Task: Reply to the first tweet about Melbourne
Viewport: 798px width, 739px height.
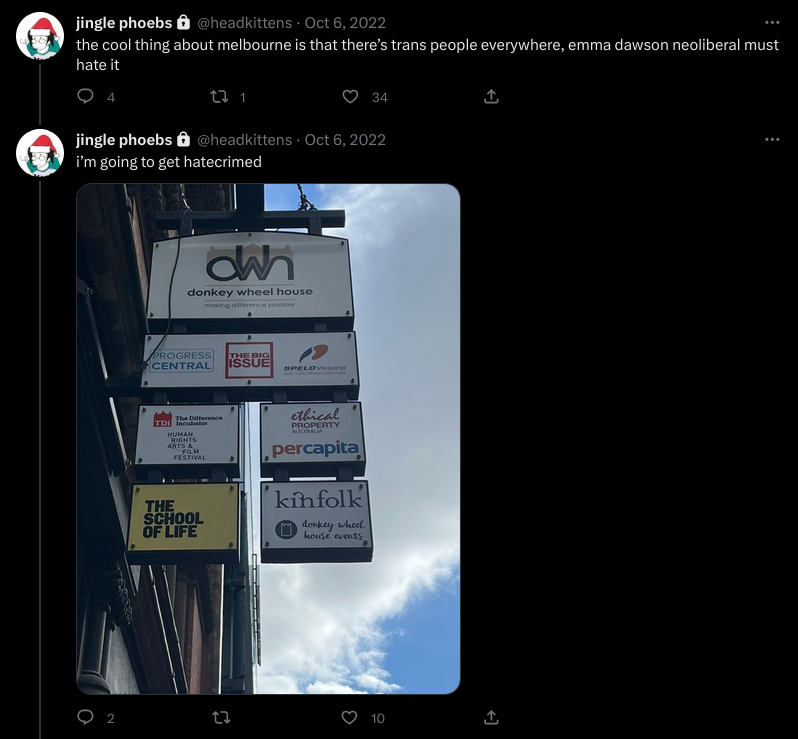Action: pyautogui.click(x=85, y=96)
